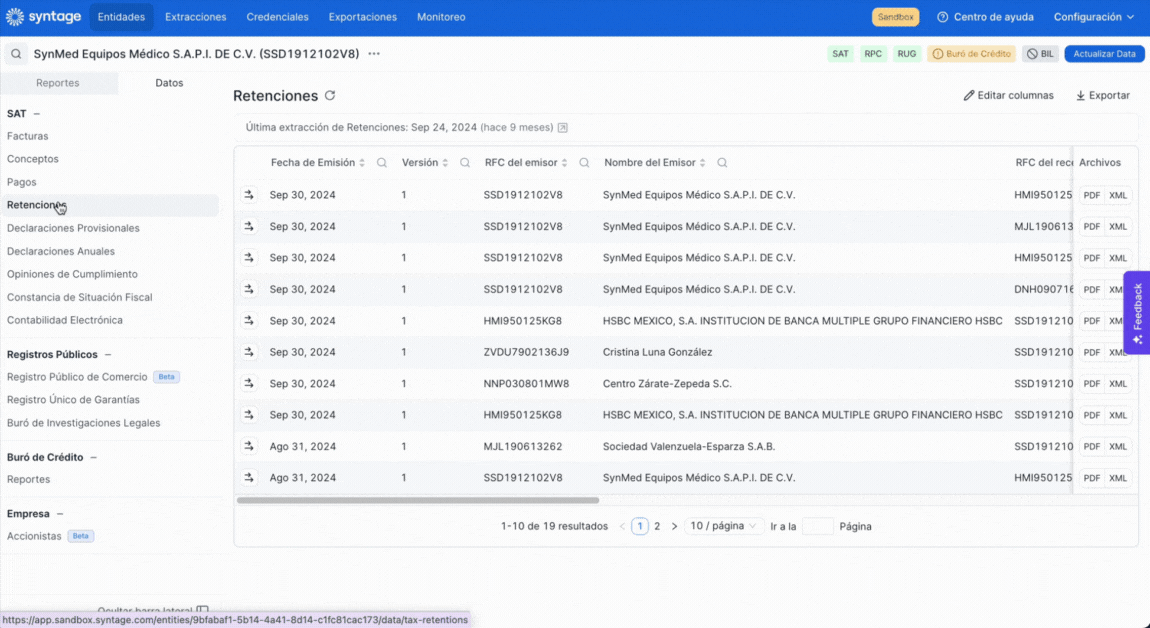Switch to the Datos tab

pyautogui.click(x=169, y=83)
